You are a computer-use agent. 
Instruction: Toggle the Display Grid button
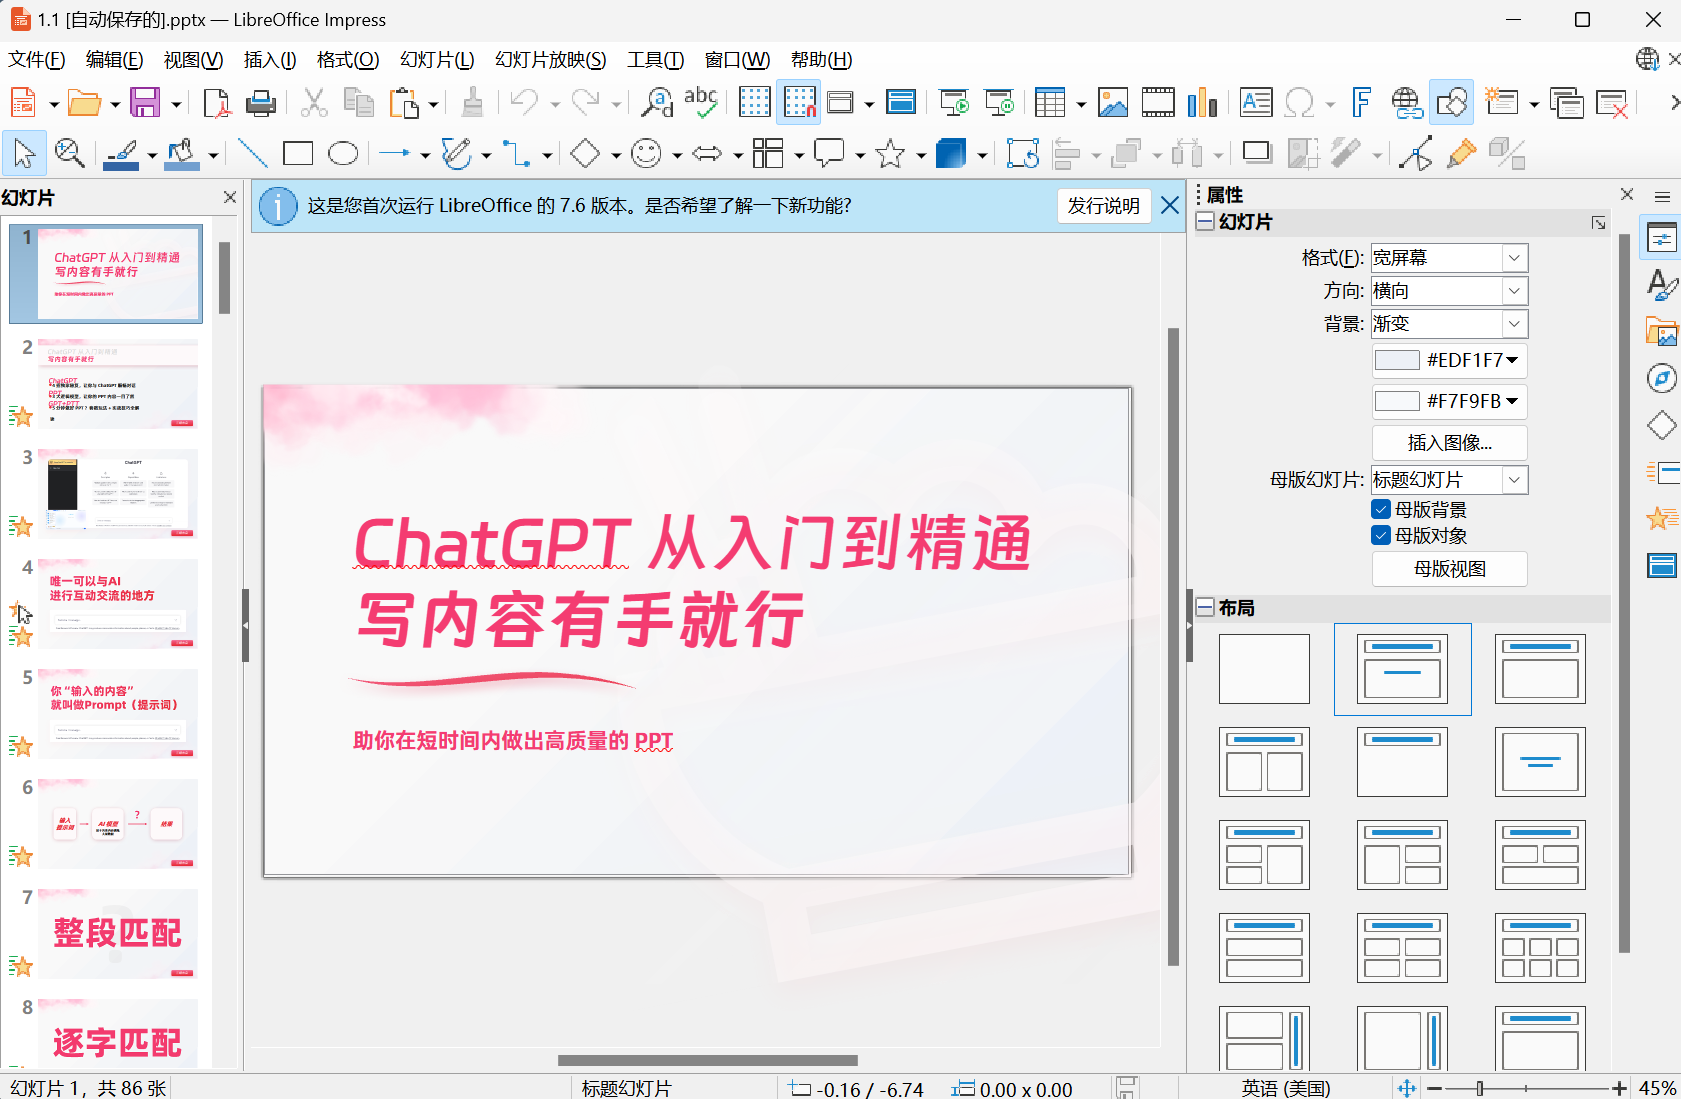(x=754, y=103)
